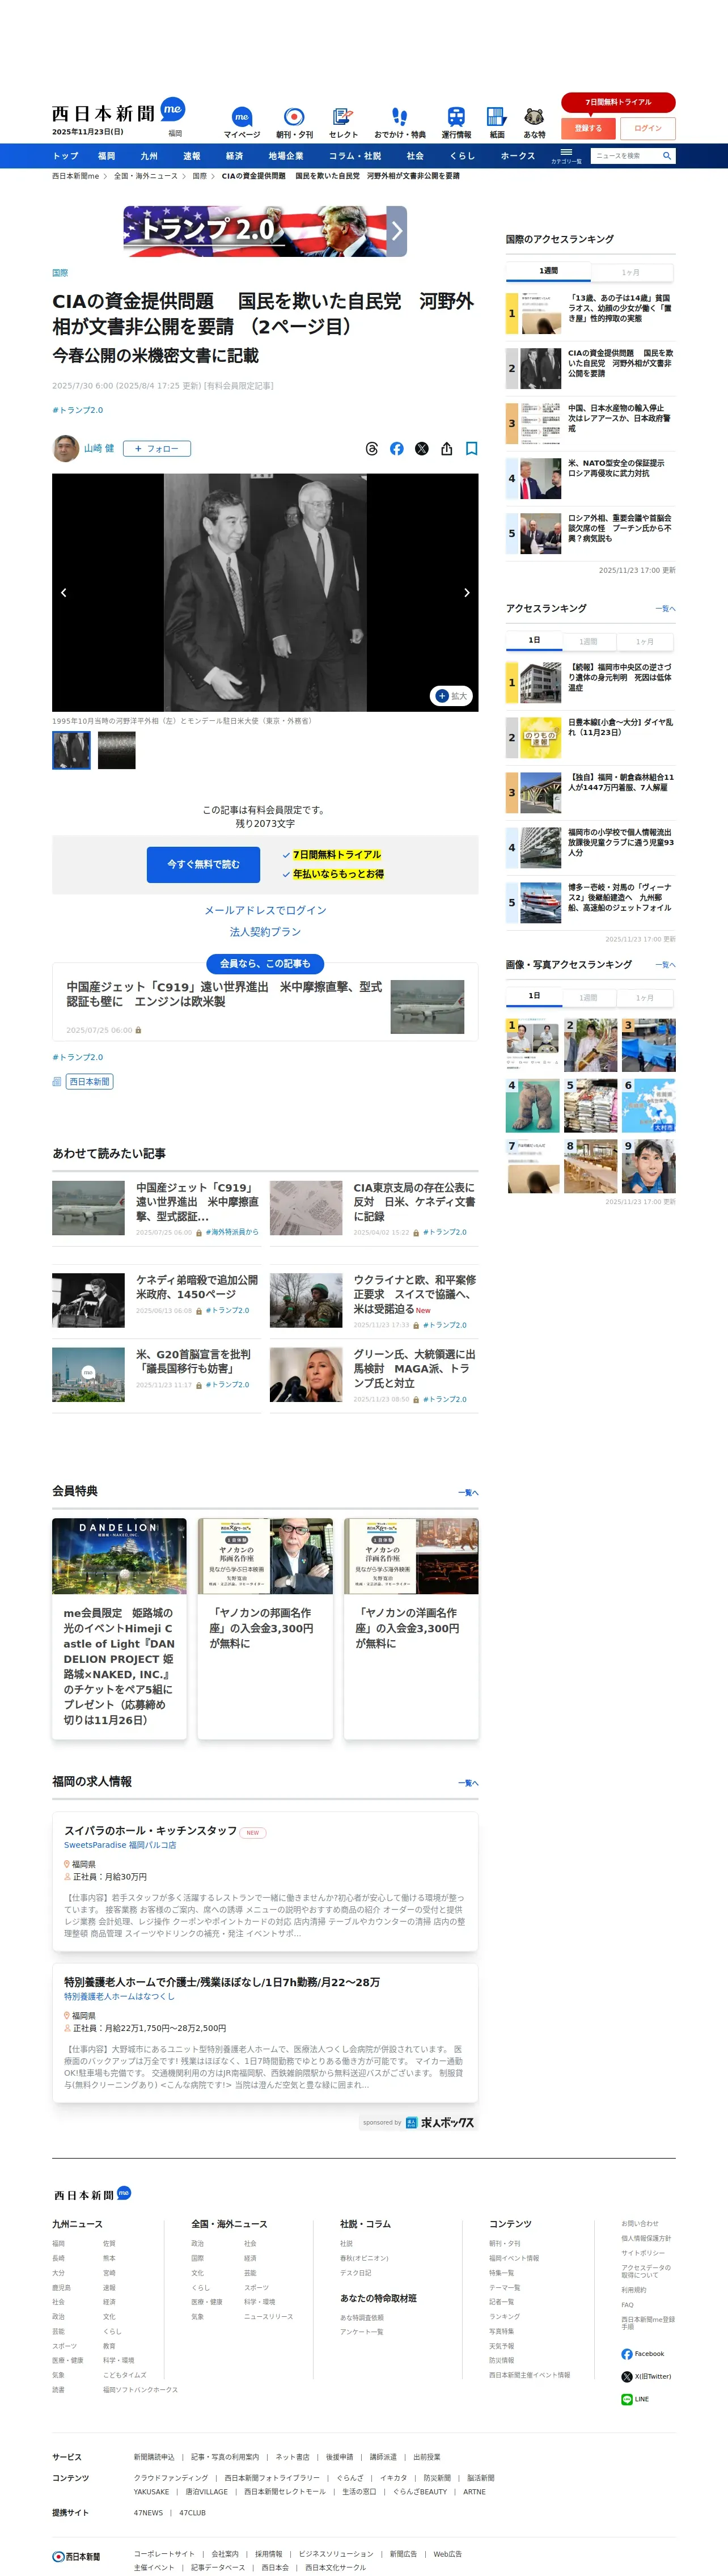The image size is (728, 2576).
Task: Switch photo ranking to 1ヶ月 tab
Action: (645, 997)
